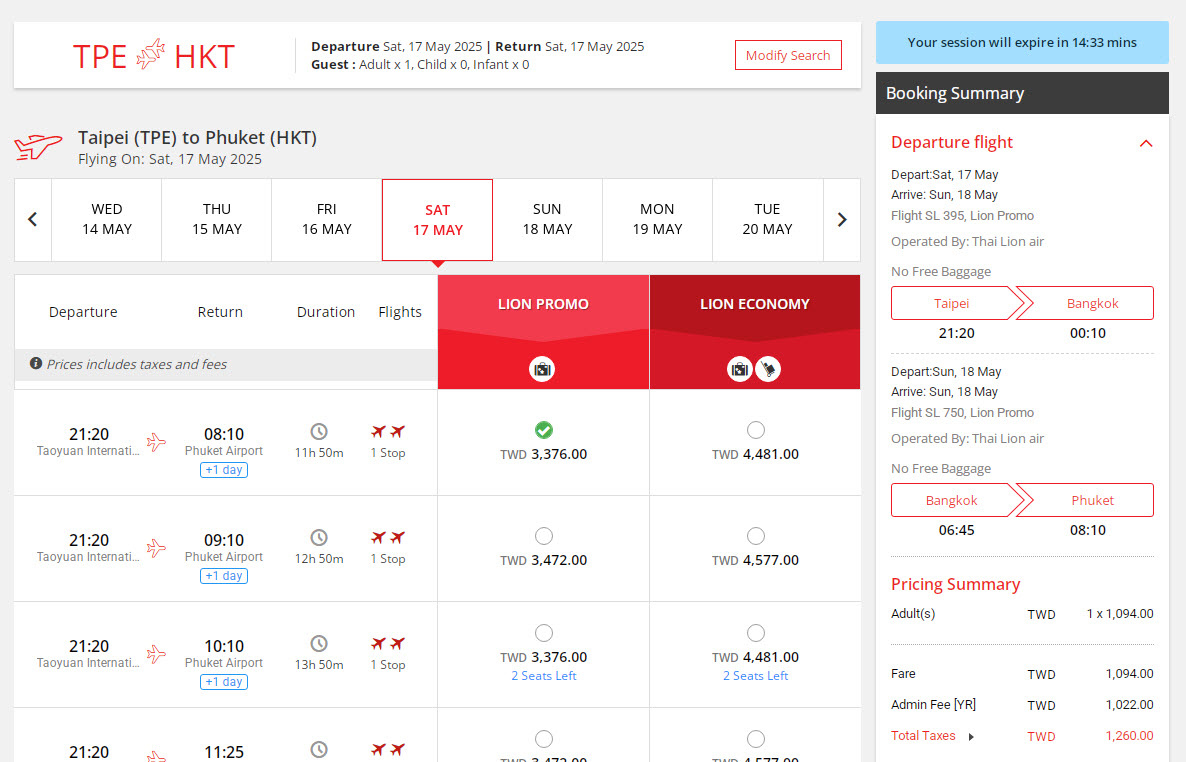This screenshot has width=1186, height=762.
Task: Click the +1 day badge under 09:10
Action: (x=224, y=576)
